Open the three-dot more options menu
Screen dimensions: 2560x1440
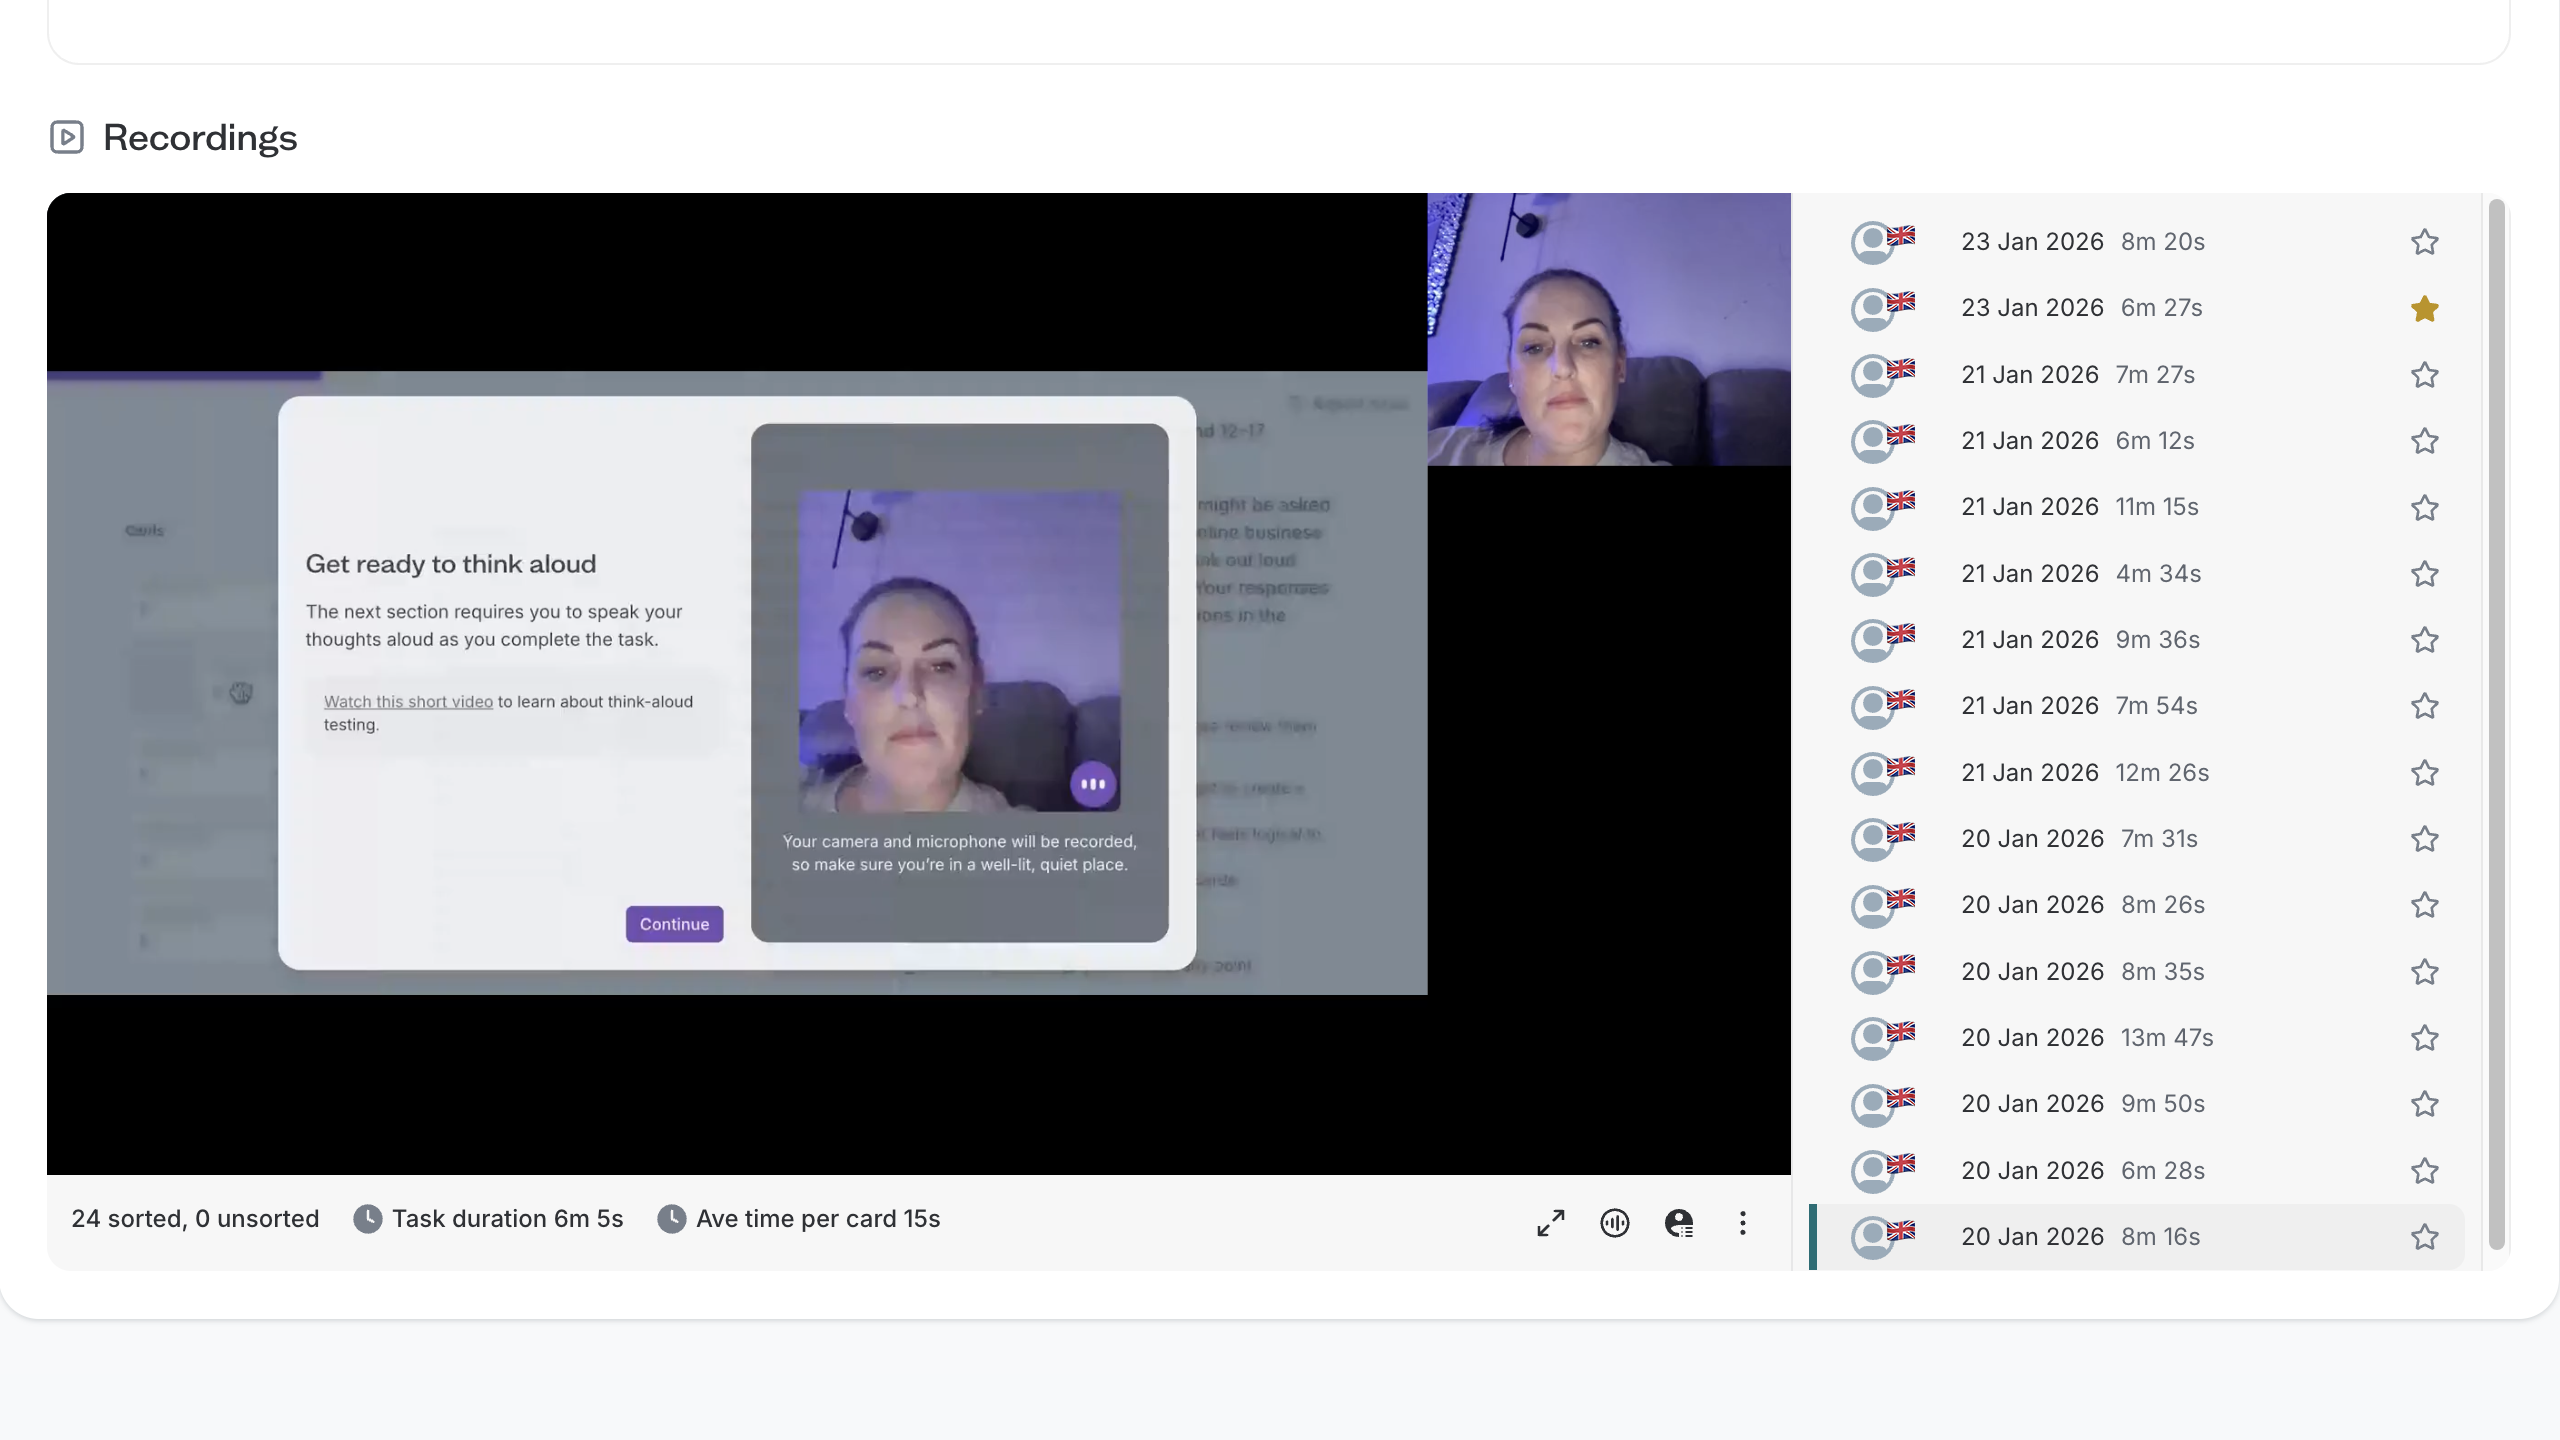point(1742,1223)
